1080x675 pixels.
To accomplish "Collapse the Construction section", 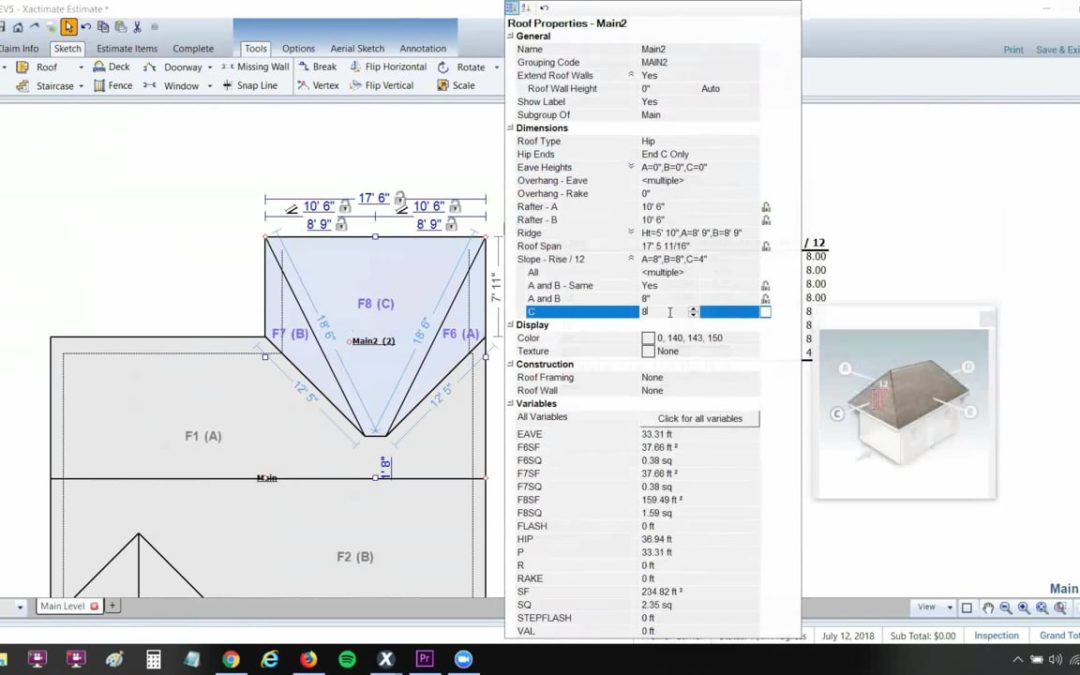I will click(x=510, y=364).
